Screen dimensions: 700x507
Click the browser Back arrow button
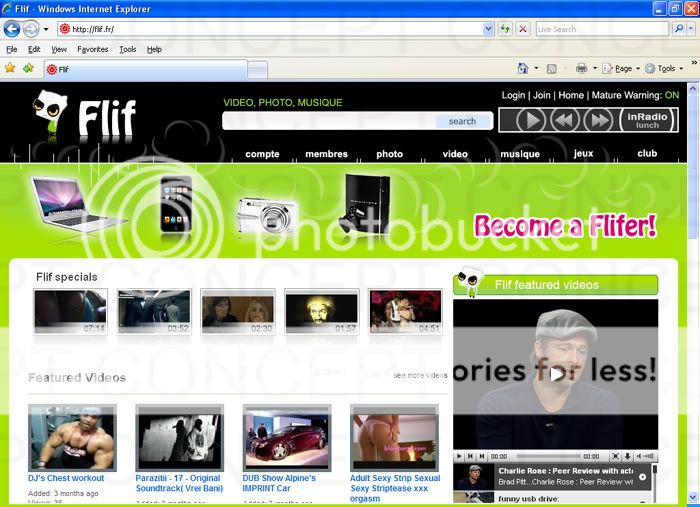(x=12, y=29)
